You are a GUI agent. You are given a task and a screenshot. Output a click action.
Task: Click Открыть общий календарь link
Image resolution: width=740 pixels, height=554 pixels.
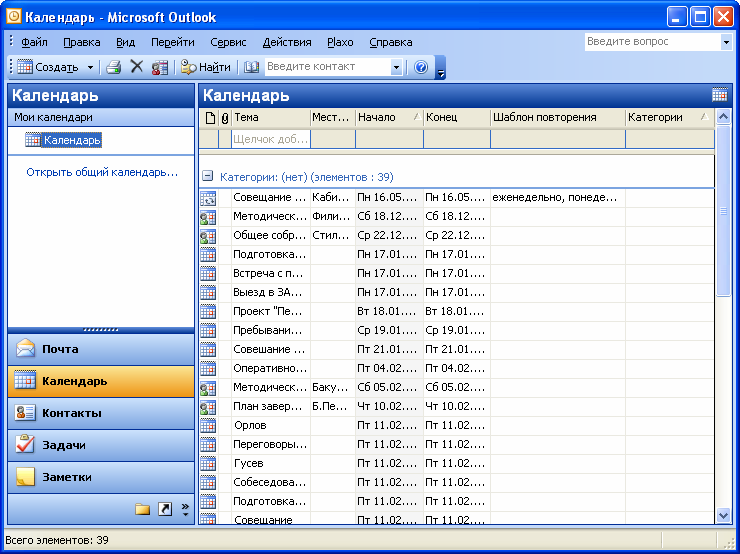[x=102, y=172]
